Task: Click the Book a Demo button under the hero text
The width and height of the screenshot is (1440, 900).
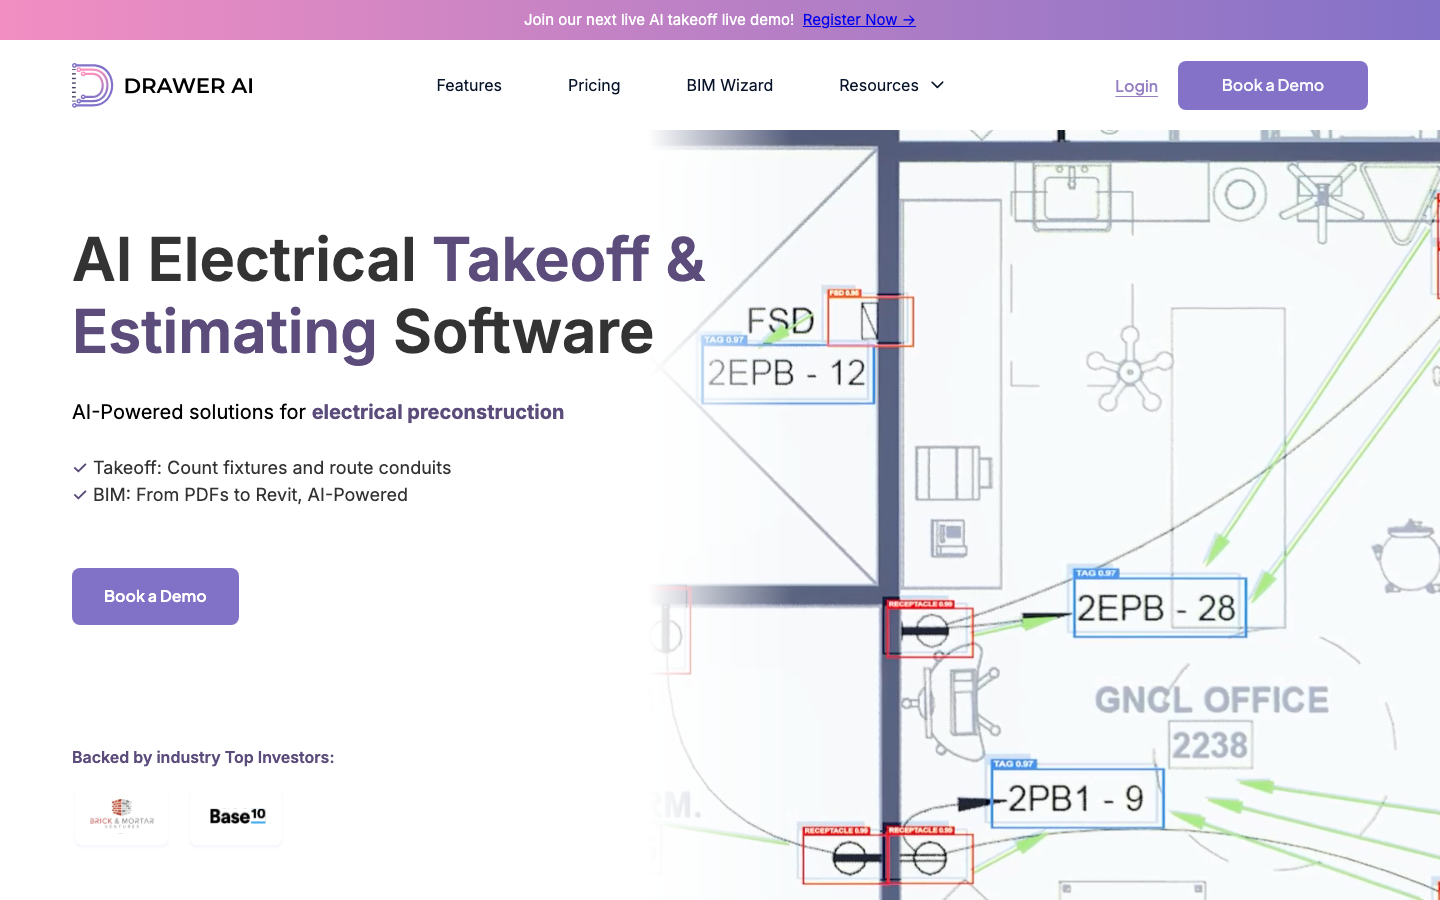Action: tap(155, 596)
